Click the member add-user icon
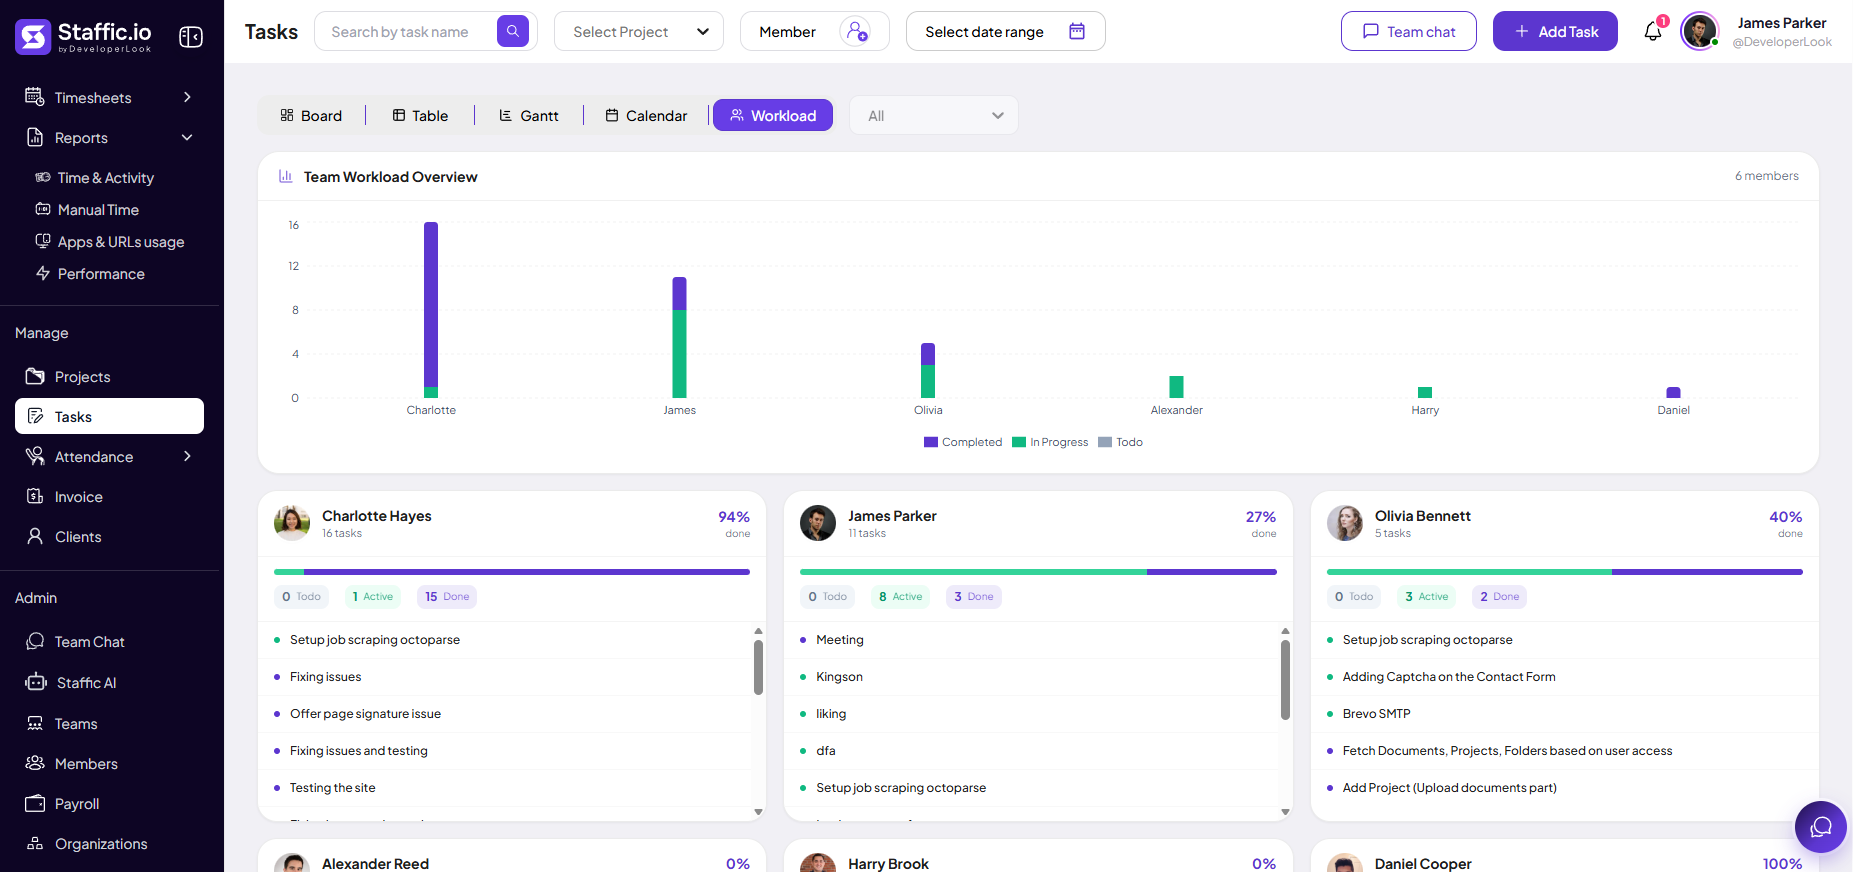The image size is (1853, 872). pos(856,31)
